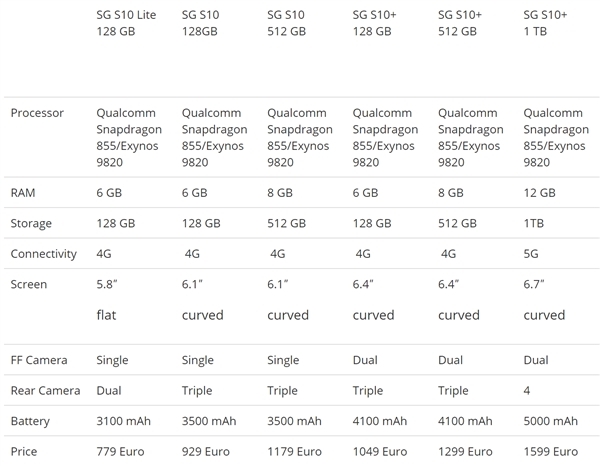Image resolution: width=600 pixels, height=466 pixels.
Task: Click the 779 Euro price
Action: [123, 452]
